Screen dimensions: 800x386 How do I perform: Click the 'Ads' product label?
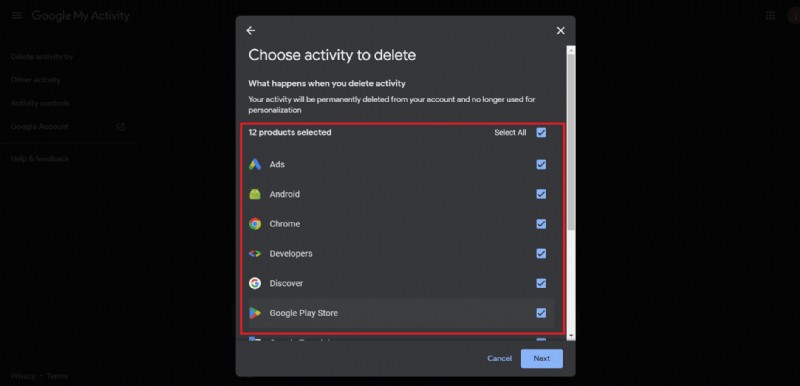(x=277, y=164)
